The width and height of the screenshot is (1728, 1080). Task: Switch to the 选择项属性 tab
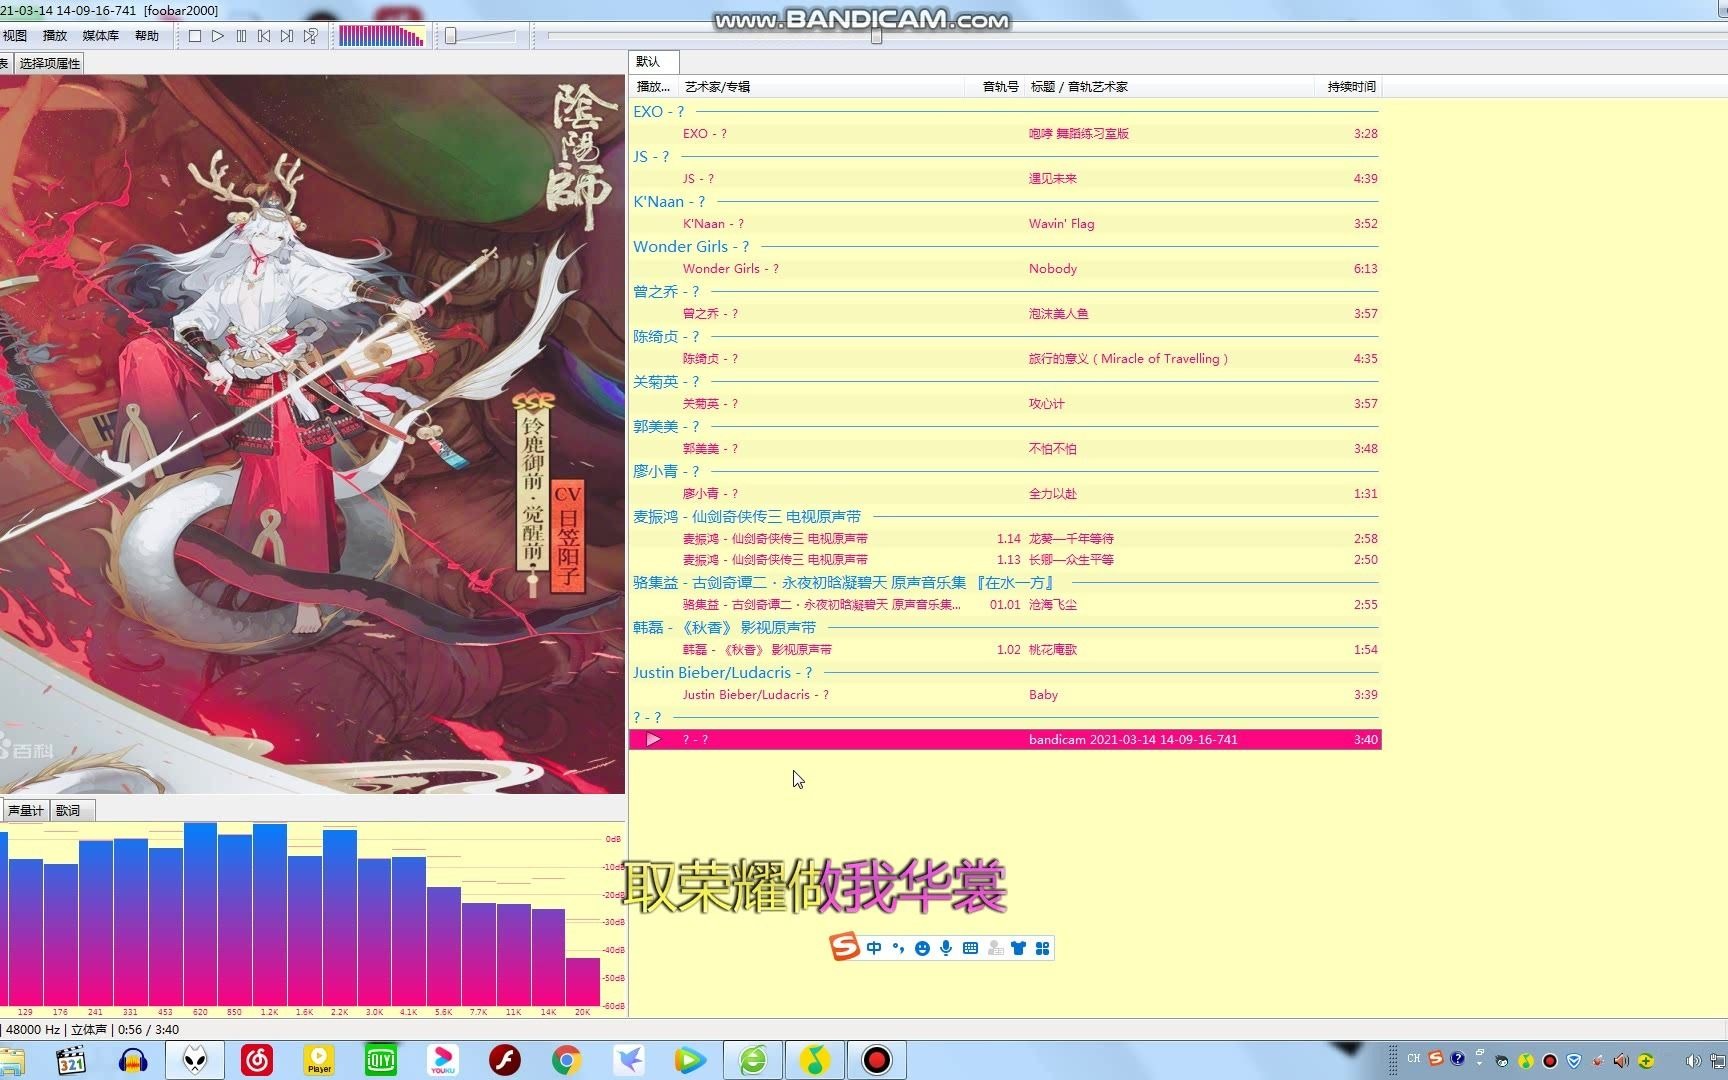[x=50, y=63]
